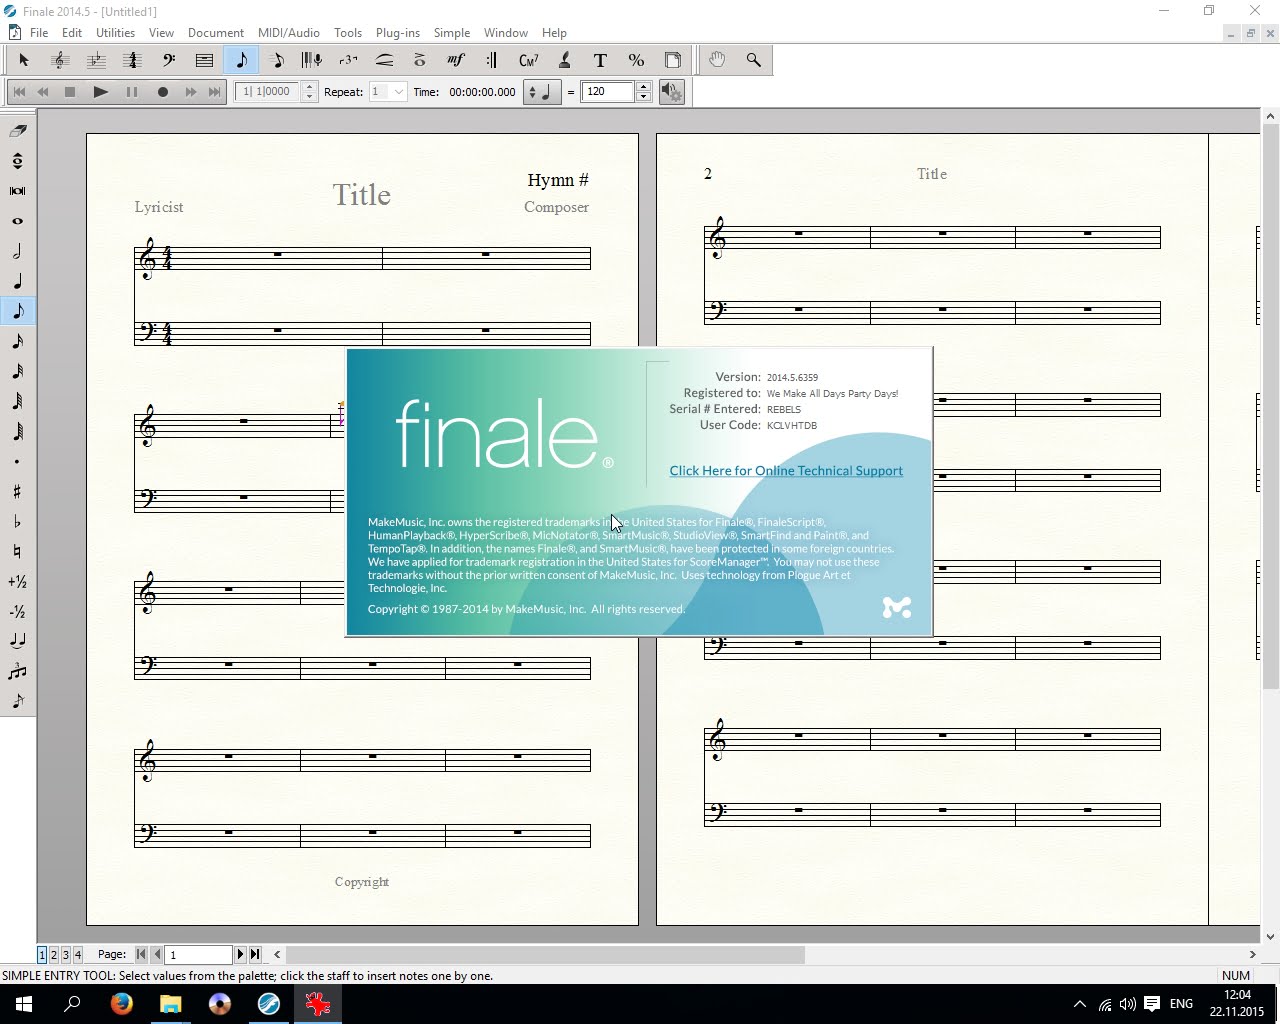Click the tempo value field 120
The height and width of the screenshot is (1024, 1280).
(608, 92)
